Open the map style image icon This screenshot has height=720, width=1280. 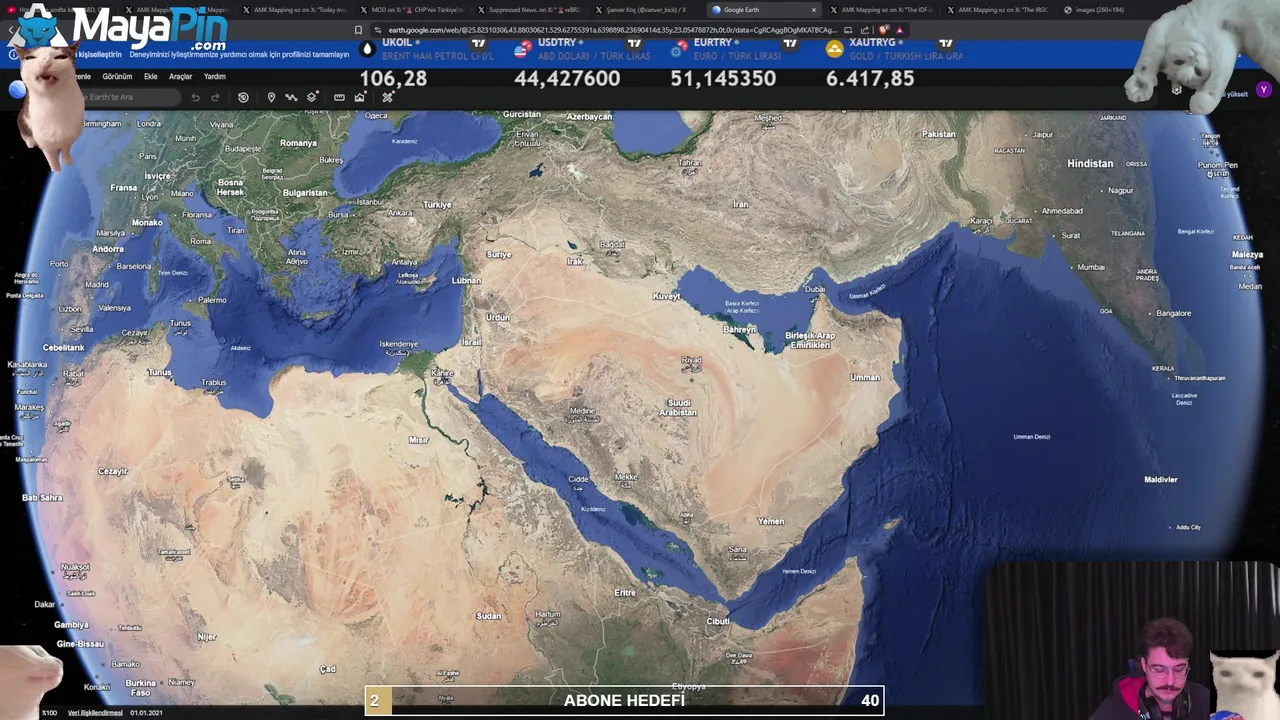click(359, 97)
